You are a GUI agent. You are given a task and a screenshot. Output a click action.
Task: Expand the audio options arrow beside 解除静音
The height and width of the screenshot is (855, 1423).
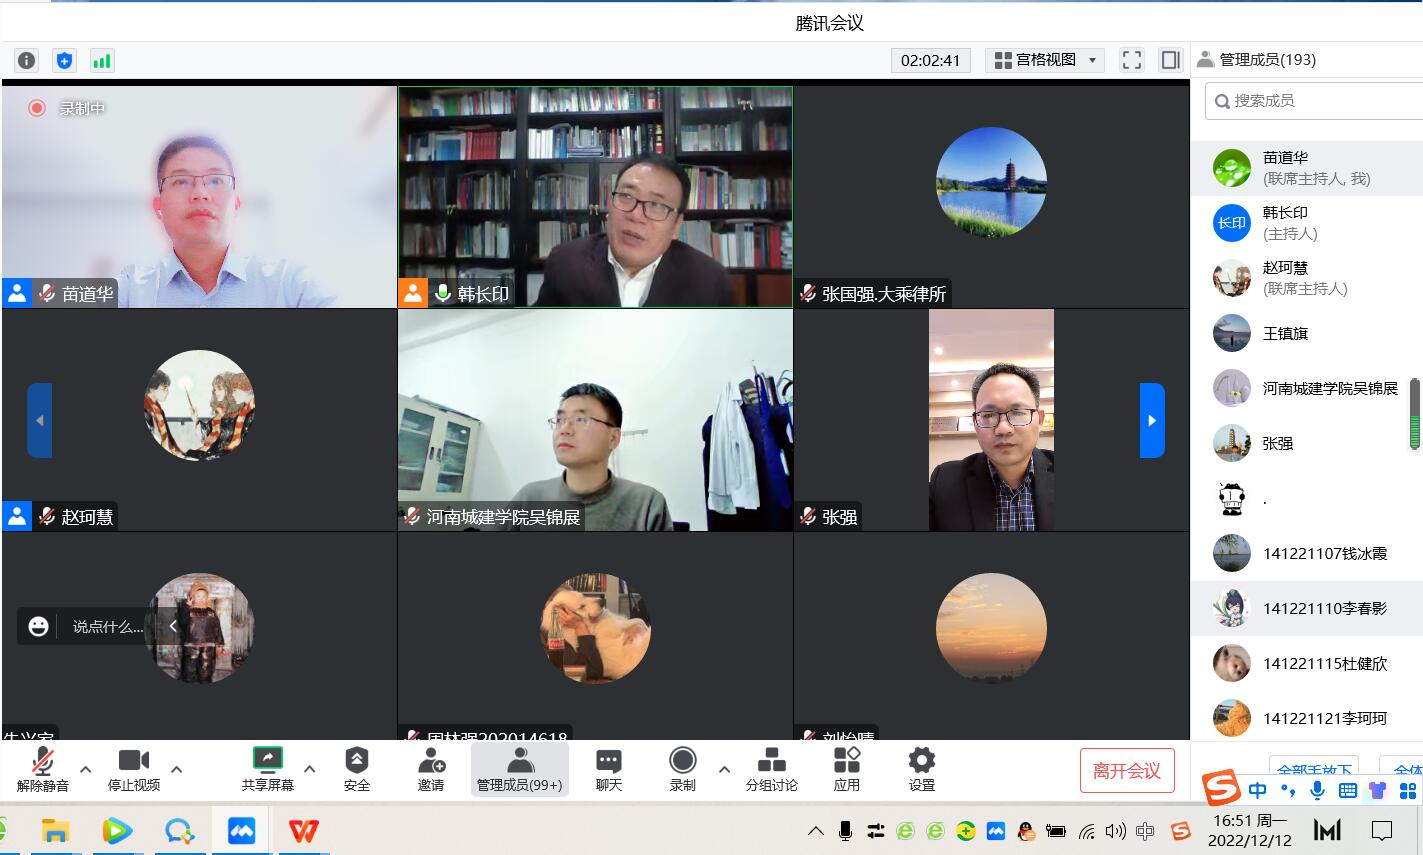coord(85,769)
